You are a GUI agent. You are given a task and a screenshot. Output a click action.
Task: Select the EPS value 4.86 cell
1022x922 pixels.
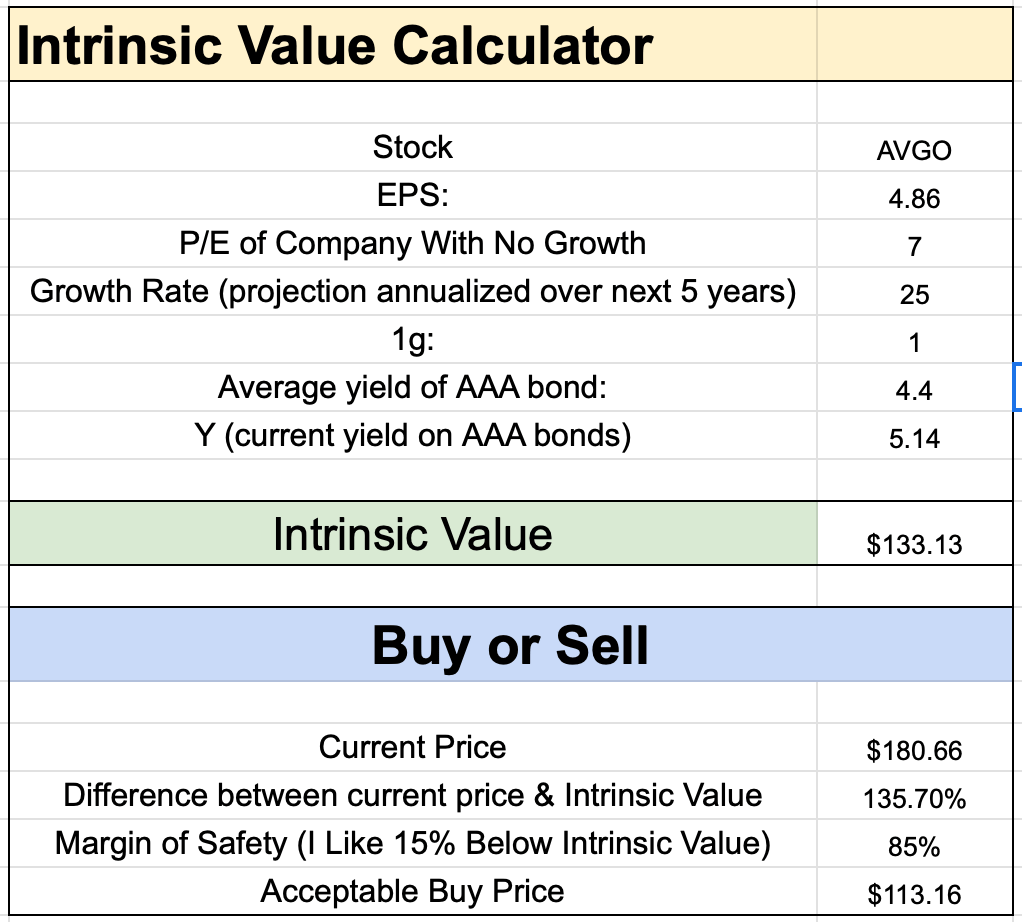point(914,199)
